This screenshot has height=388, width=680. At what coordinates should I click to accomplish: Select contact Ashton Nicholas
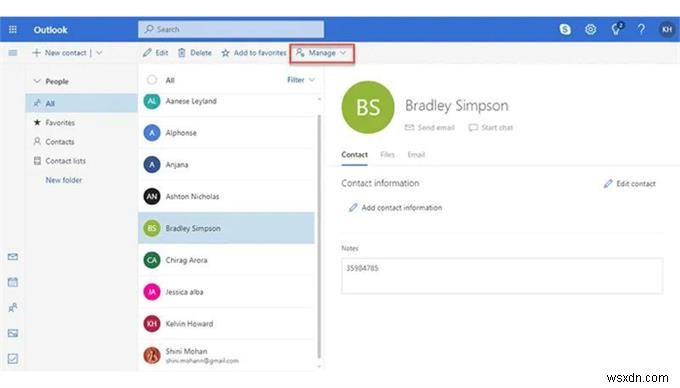tap(226, 196)
